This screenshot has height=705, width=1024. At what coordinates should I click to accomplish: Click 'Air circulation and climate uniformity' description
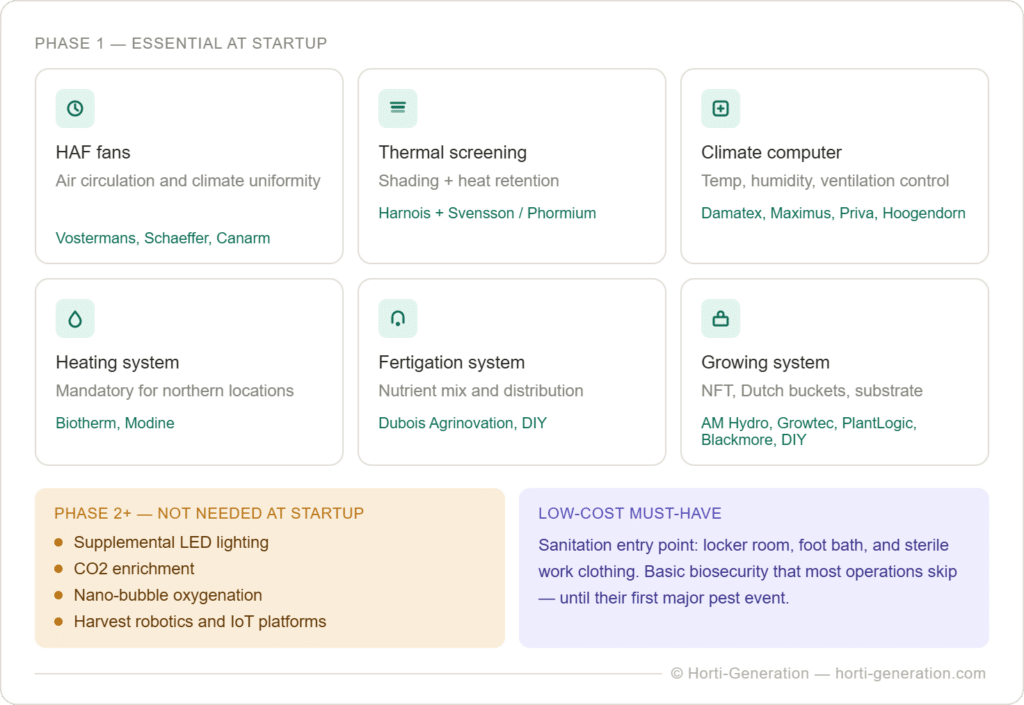188,181
